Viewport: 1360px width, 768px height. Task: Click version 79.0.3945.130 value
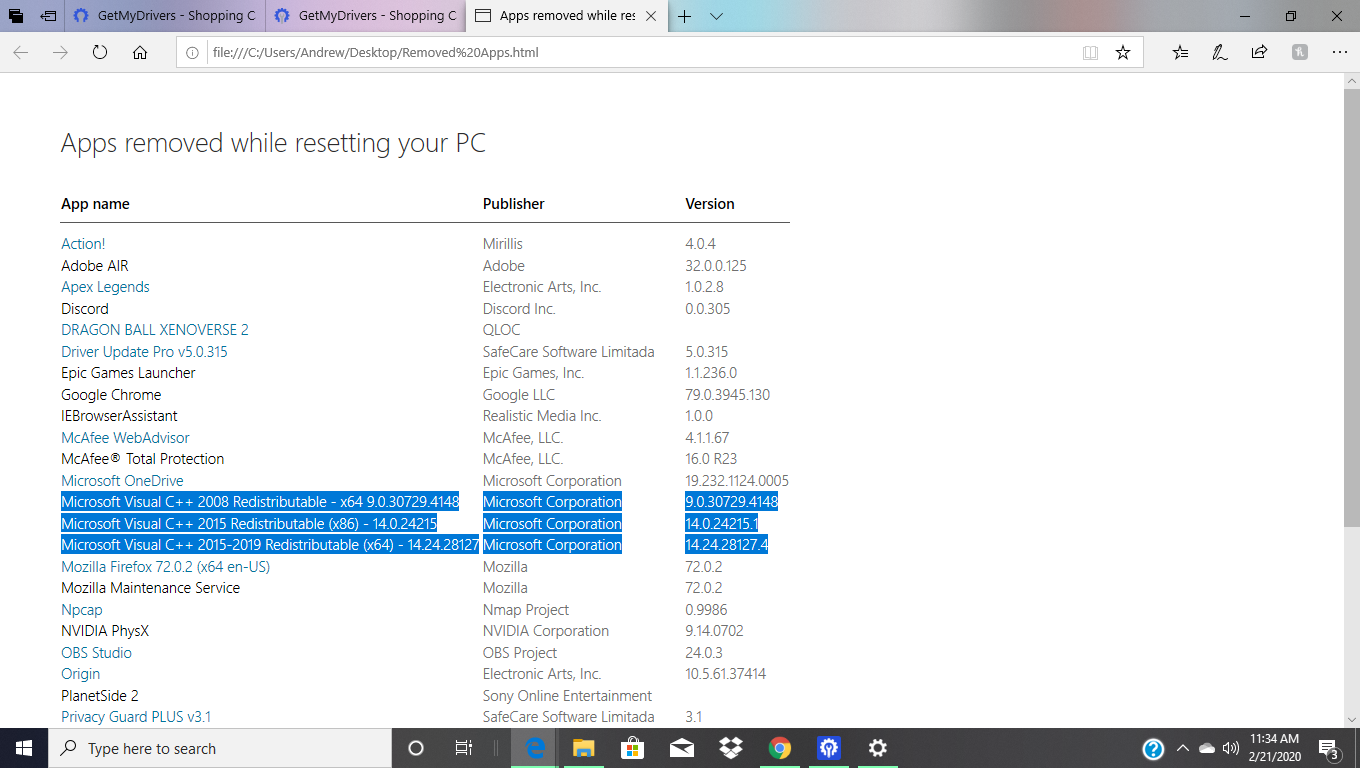click(728, 395)
